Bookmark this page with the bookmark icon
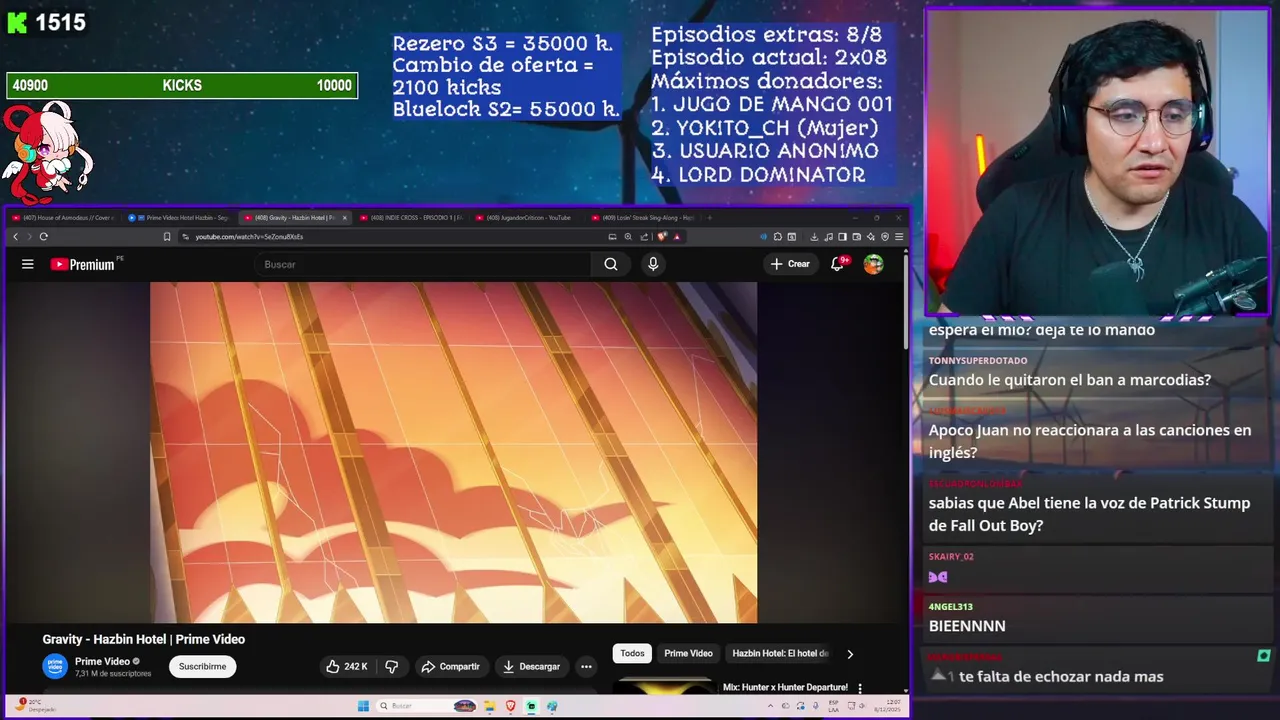Screen dimensions: 1280x720 pyautogui.click(x=167, y=237)
